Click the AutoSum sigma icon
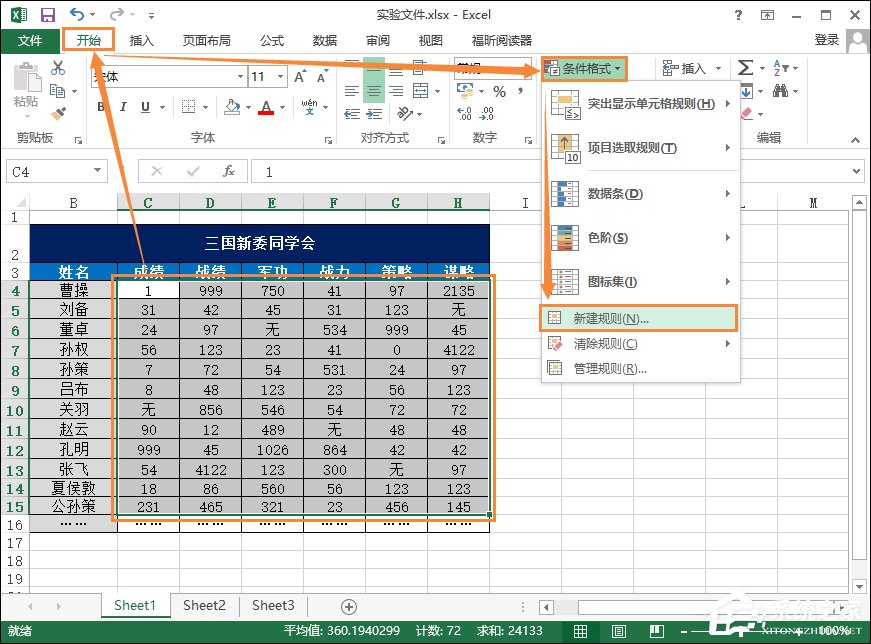The image size is (871, 644). point(746,67)
